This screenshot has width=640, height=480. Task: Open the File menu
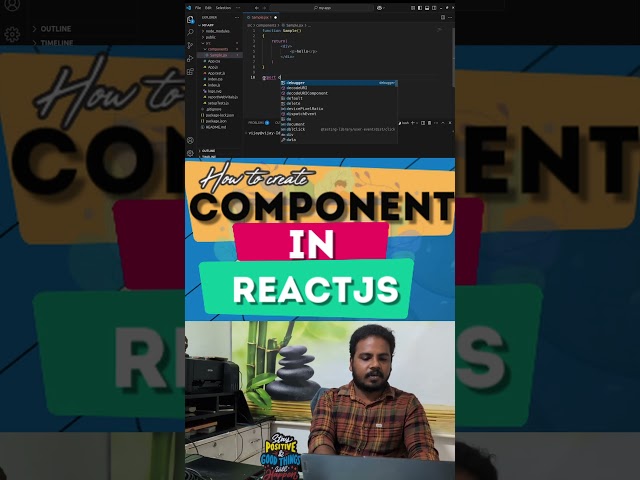[198, 8]
